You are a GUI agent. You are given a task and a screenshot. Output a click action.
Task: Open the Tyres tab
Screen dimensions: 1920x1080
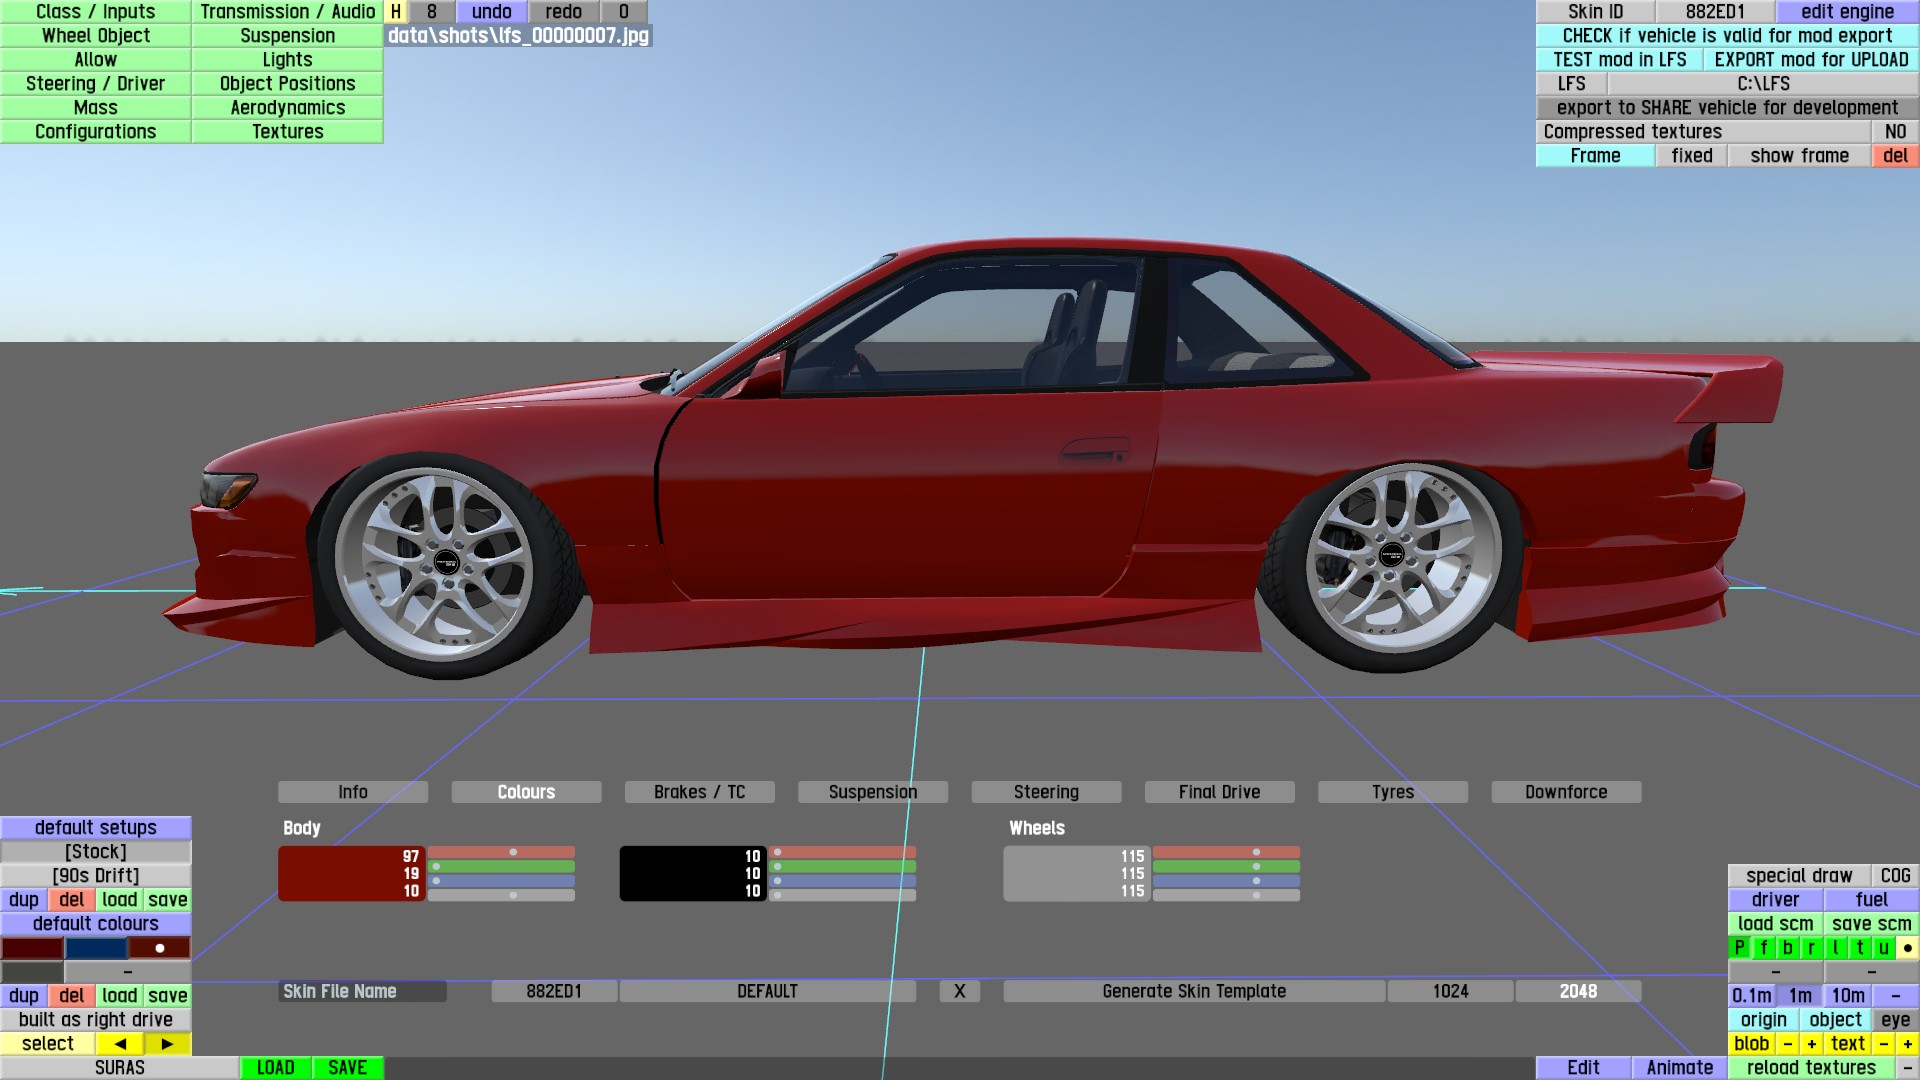(1392, 791)
